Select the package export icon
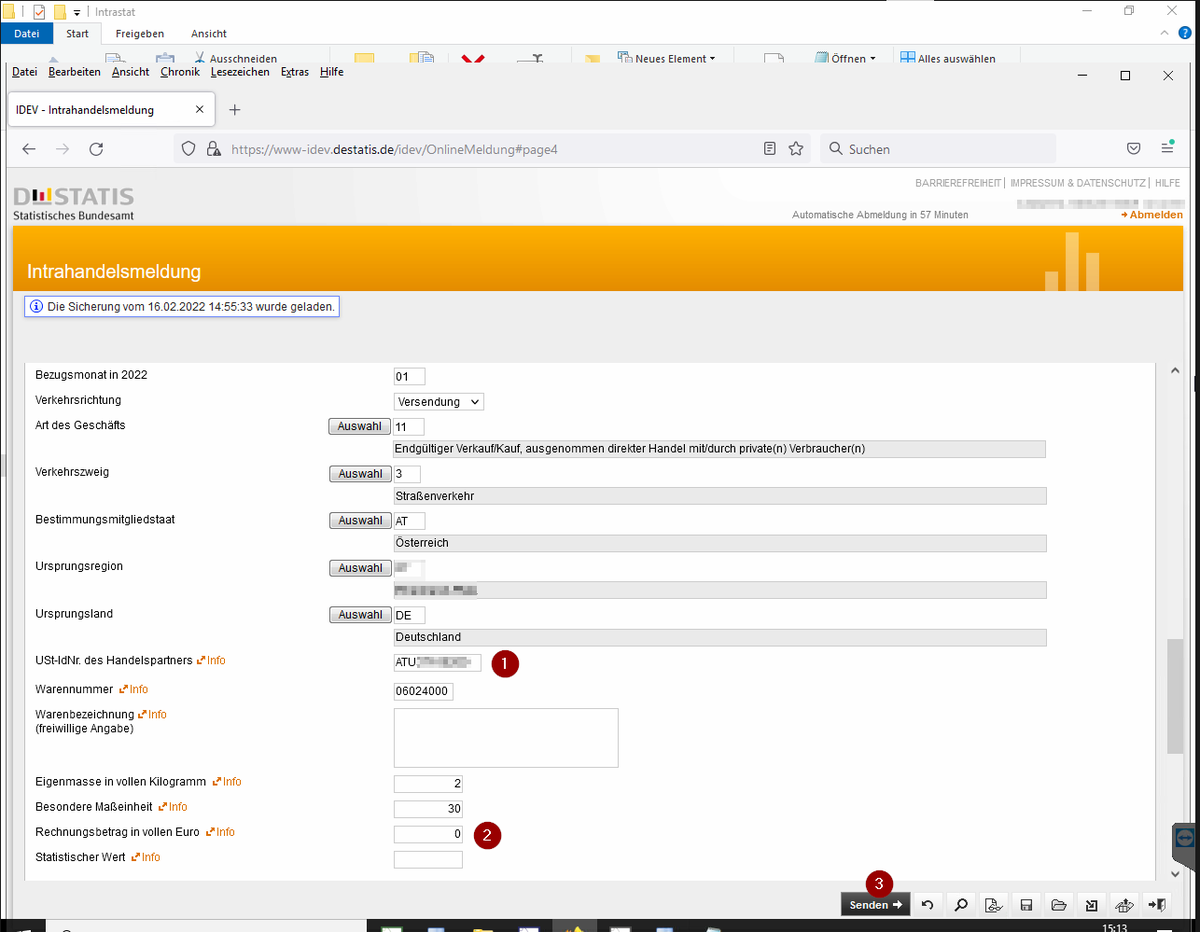 coord(1124,904)
